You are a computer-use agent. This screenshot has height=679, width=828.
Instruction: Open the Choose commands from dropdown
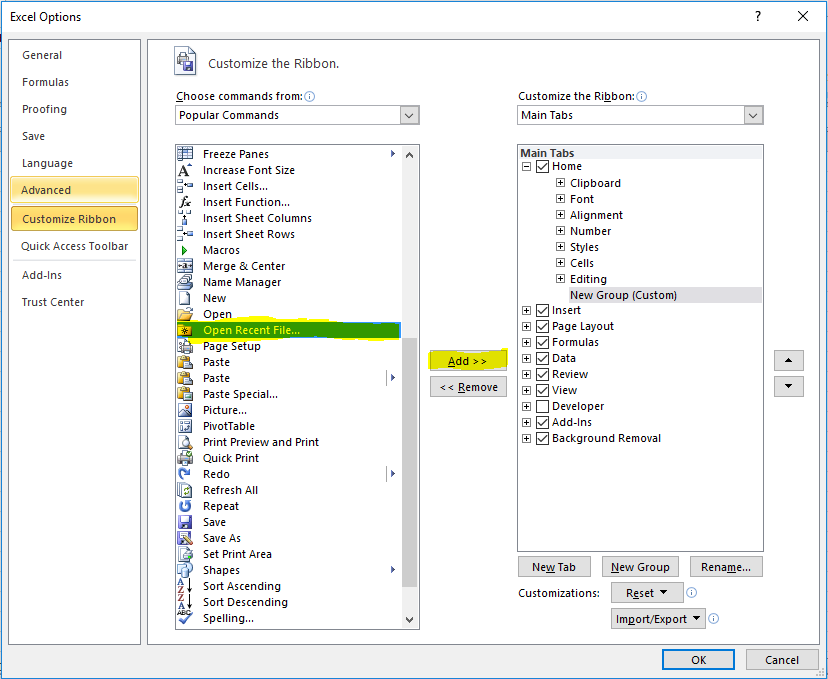point(409,115)
